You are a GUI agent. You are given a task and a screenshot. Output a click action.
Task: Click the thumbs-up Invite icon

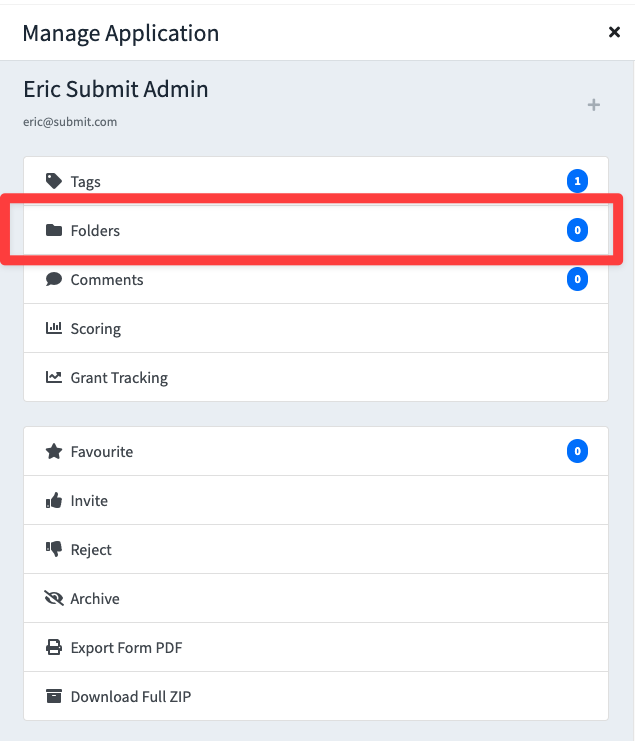54,500
